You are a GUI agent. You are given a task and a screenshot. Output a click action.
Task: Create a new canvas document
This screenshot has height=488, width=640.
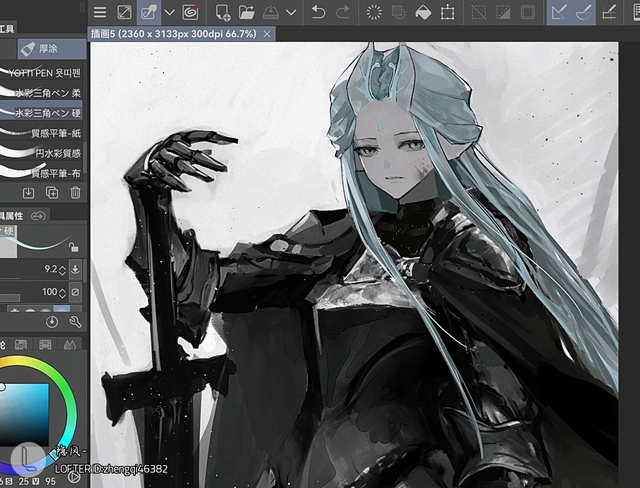click(223, 13)
